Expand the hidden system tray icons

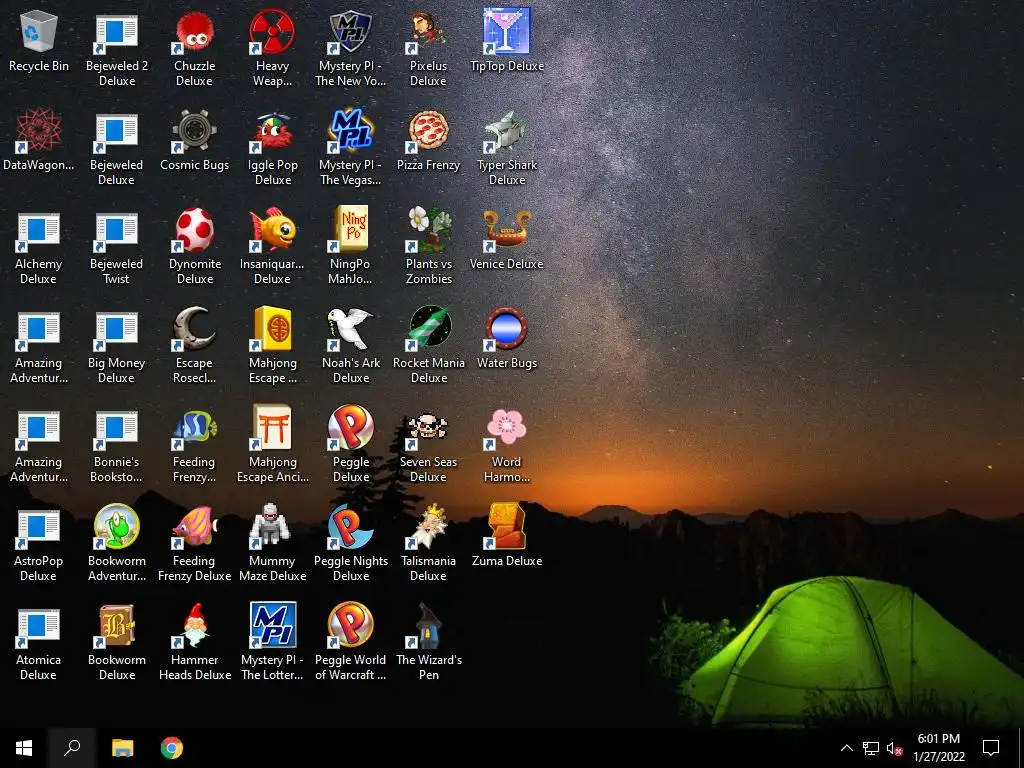(846, 748)
